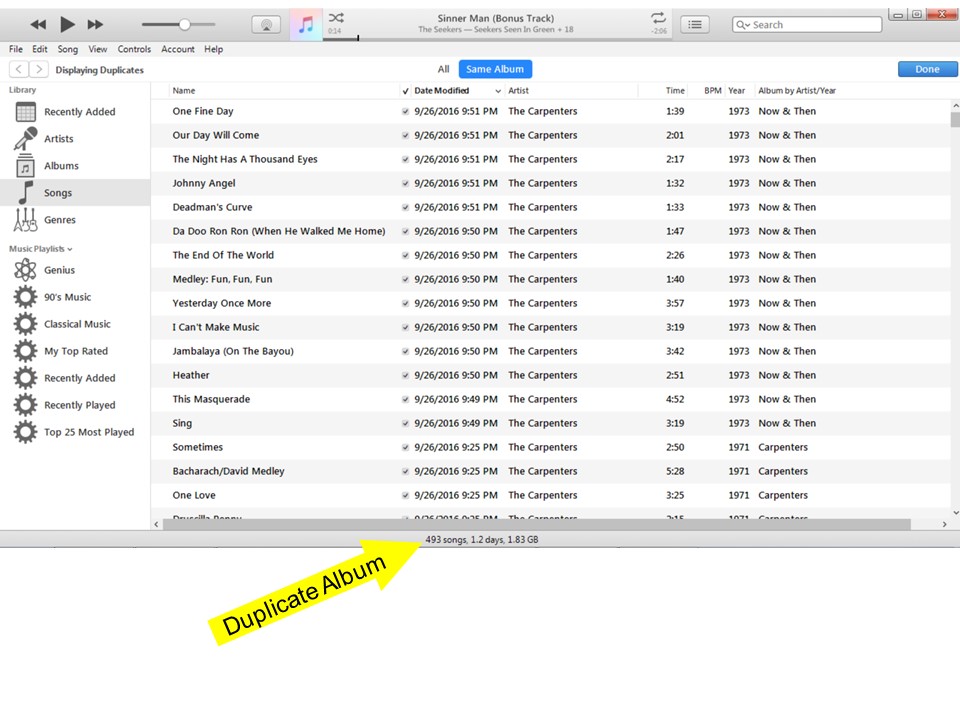Go back with the back arrow
960x720 pixels.
pyautogui.click(x=19, y=69)
